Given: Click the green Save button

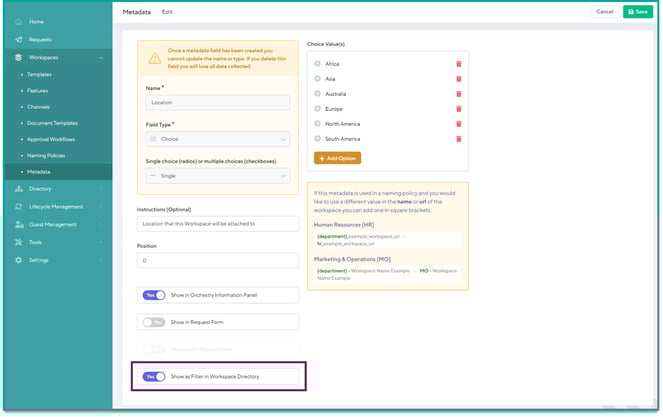Looking at the screenshot, I should click(x=636, y=11).
